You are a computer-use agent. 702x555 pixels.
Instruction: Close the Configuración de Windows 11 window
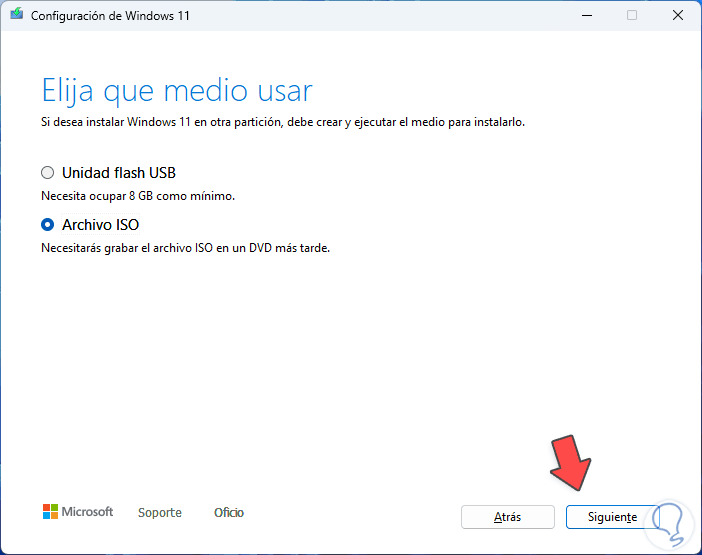(x=678, y=16)
